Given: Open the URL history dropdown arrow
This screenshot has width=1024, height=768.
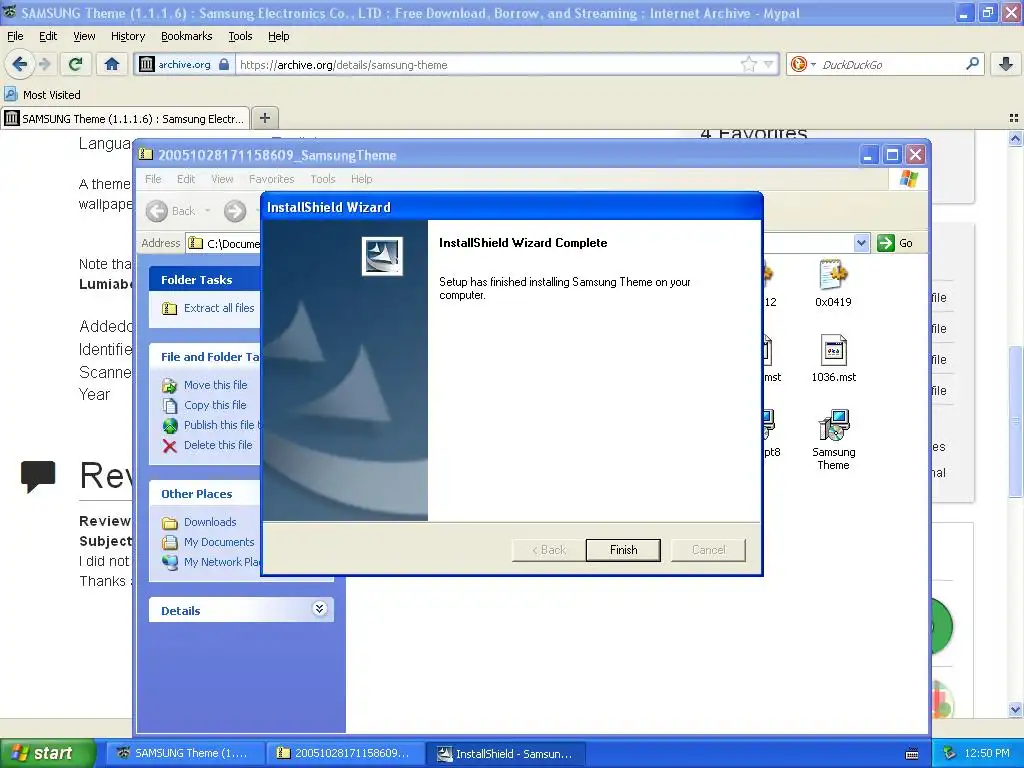Looking at the screenshot, I should (769, 64).
